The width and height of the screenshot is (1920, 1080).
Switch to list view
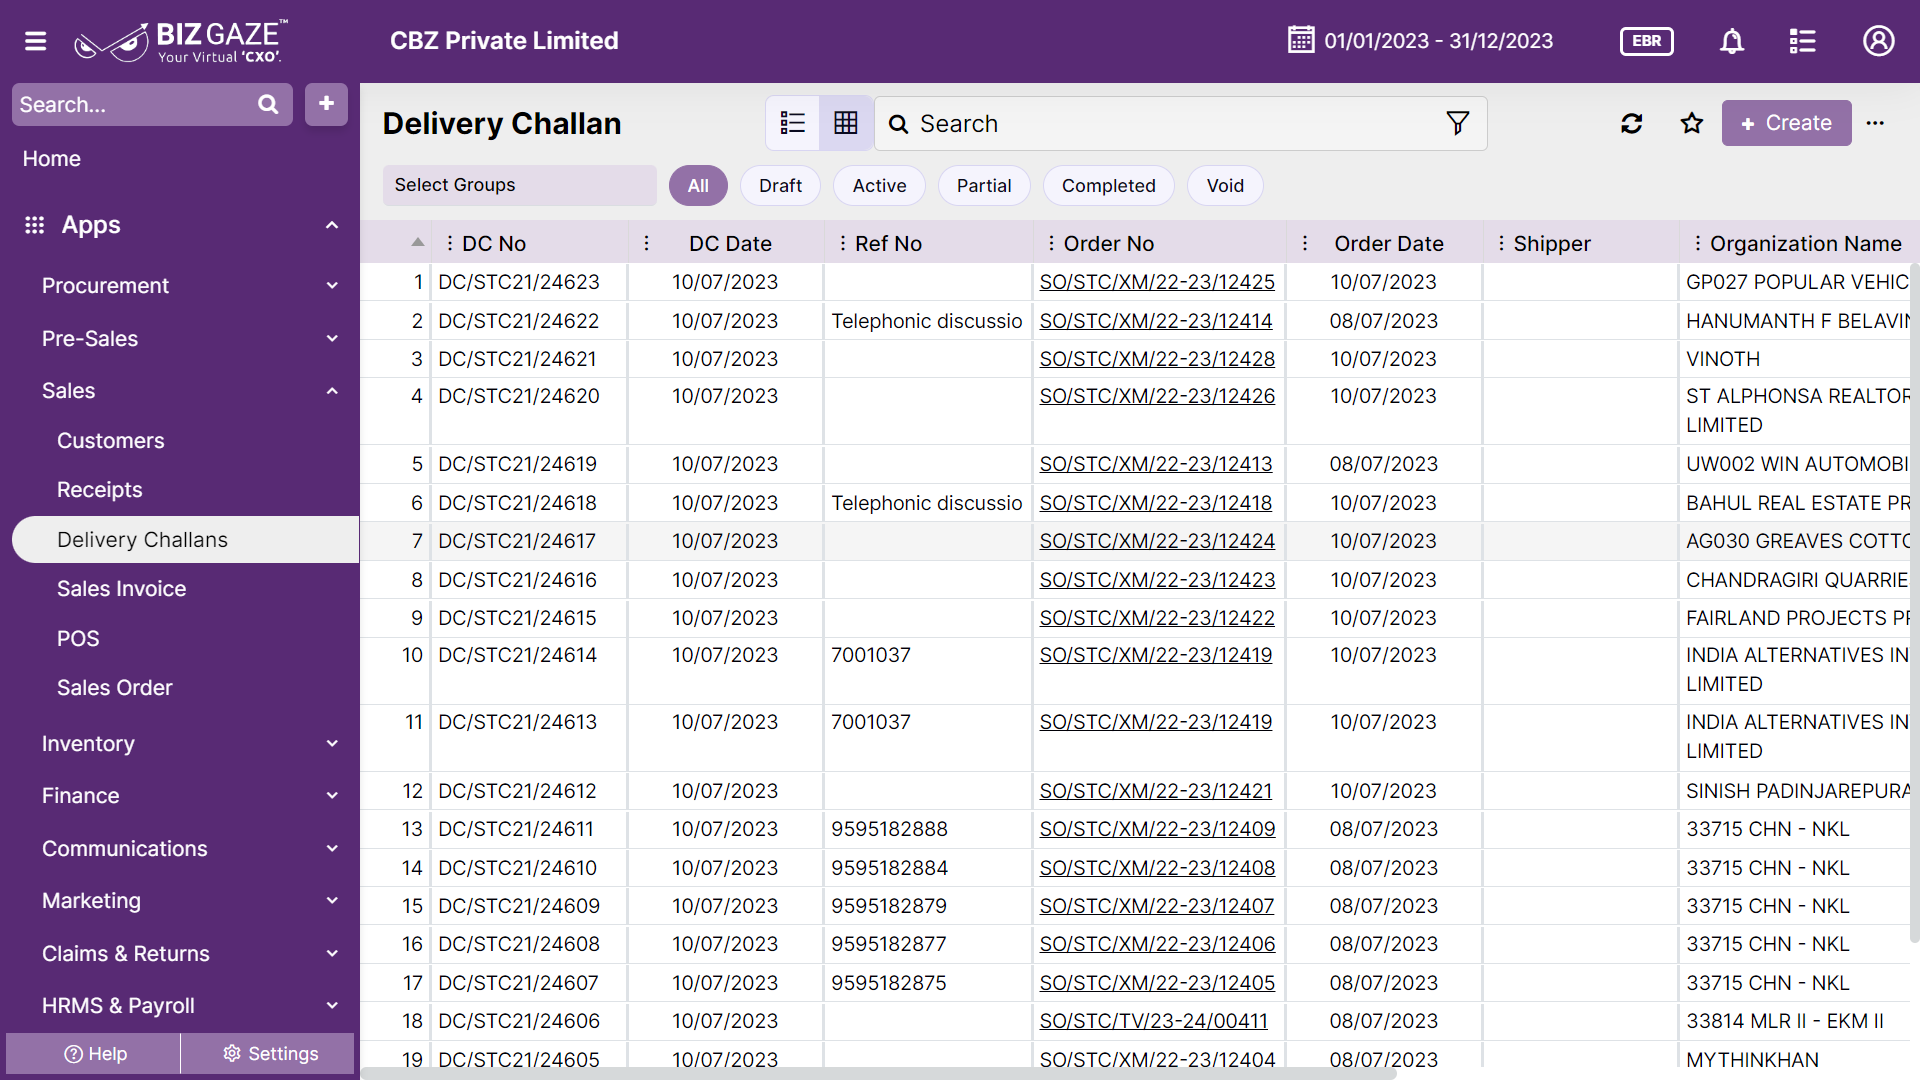(x=793, y=123)
